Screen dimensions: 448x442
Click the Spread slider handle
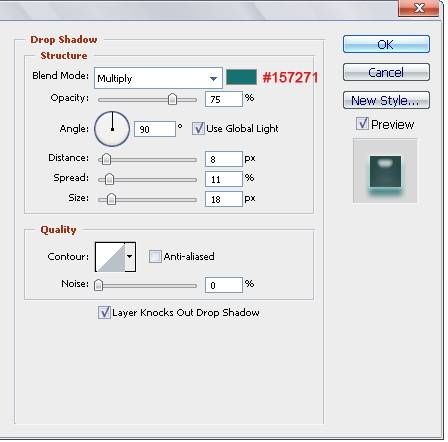point(109,179)
